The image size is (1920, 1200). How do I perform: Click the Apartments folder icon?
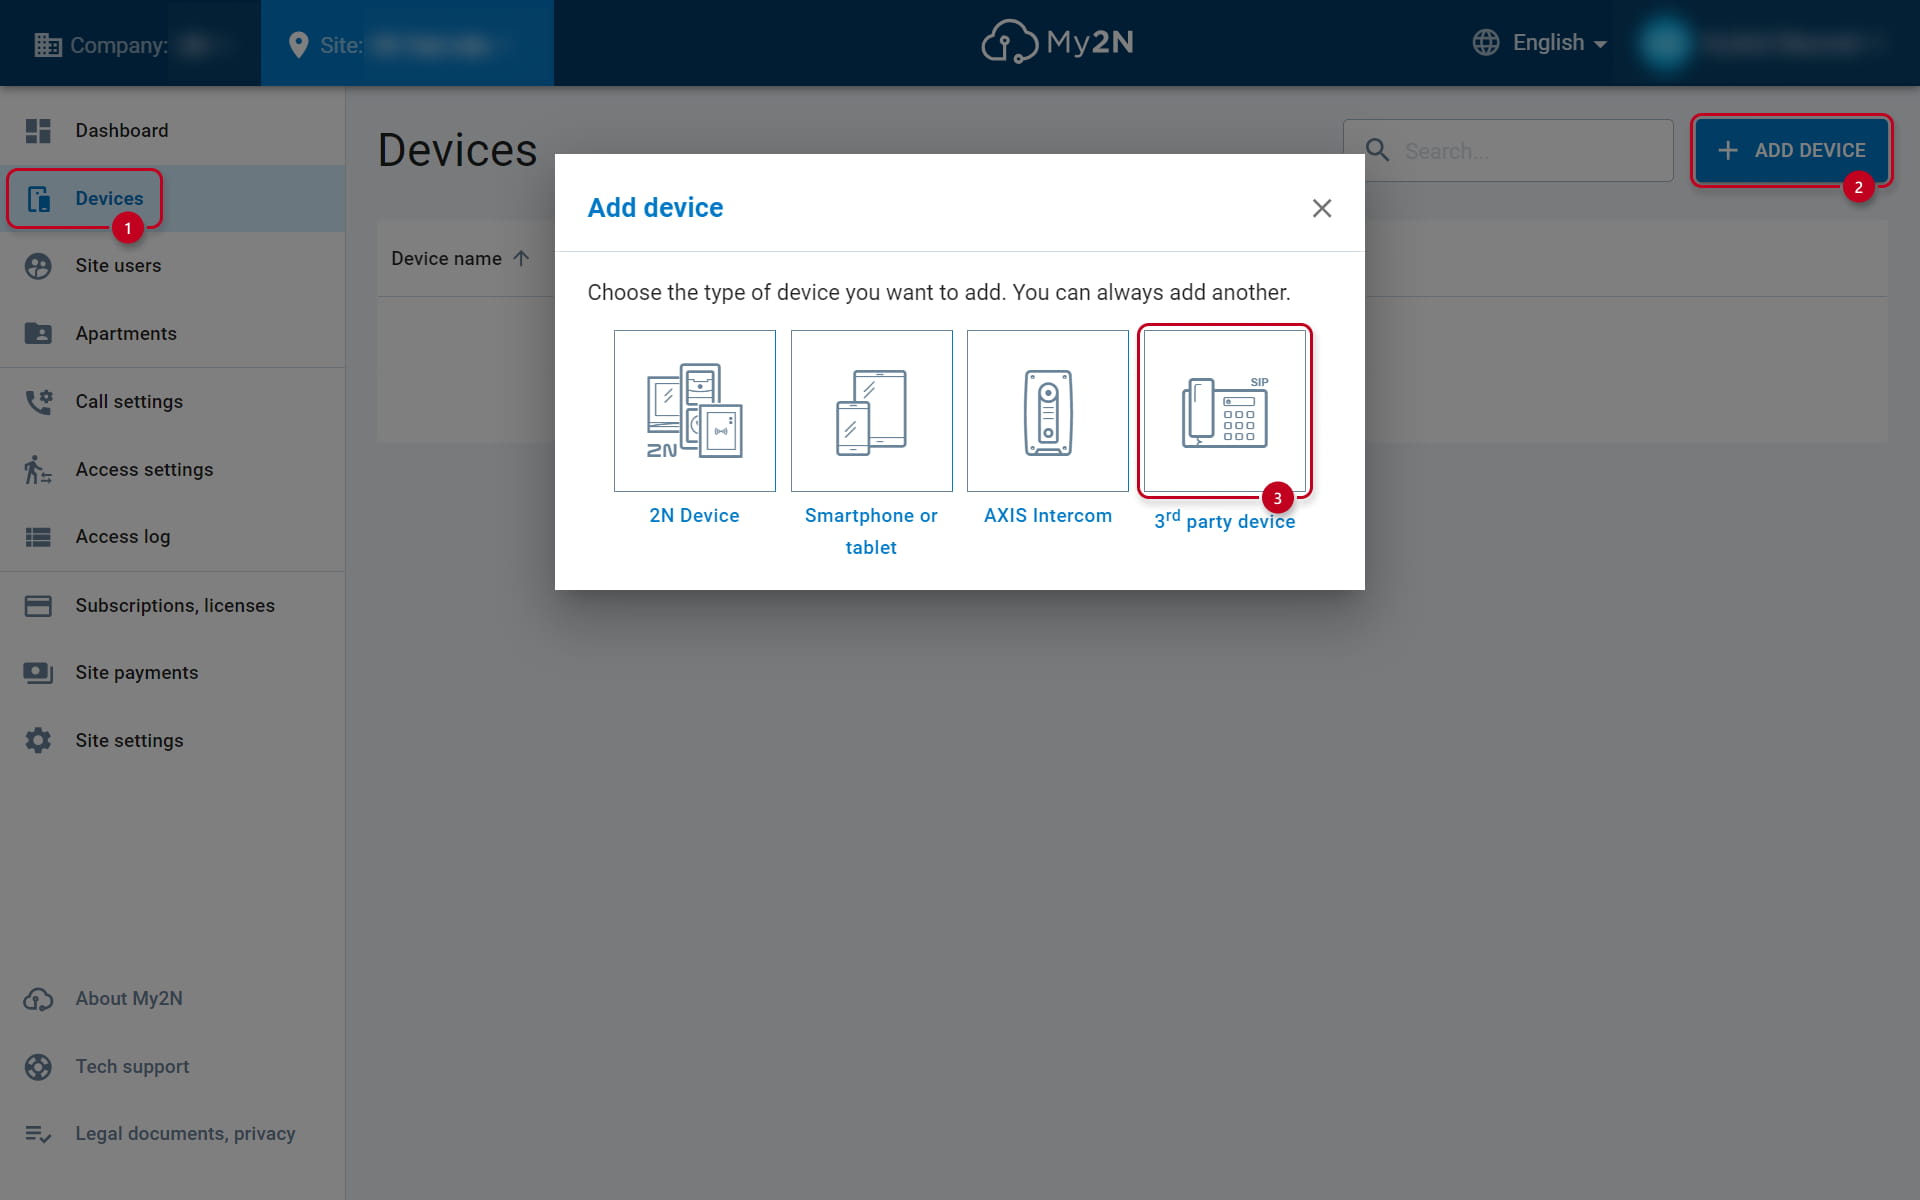click(38, 333)
